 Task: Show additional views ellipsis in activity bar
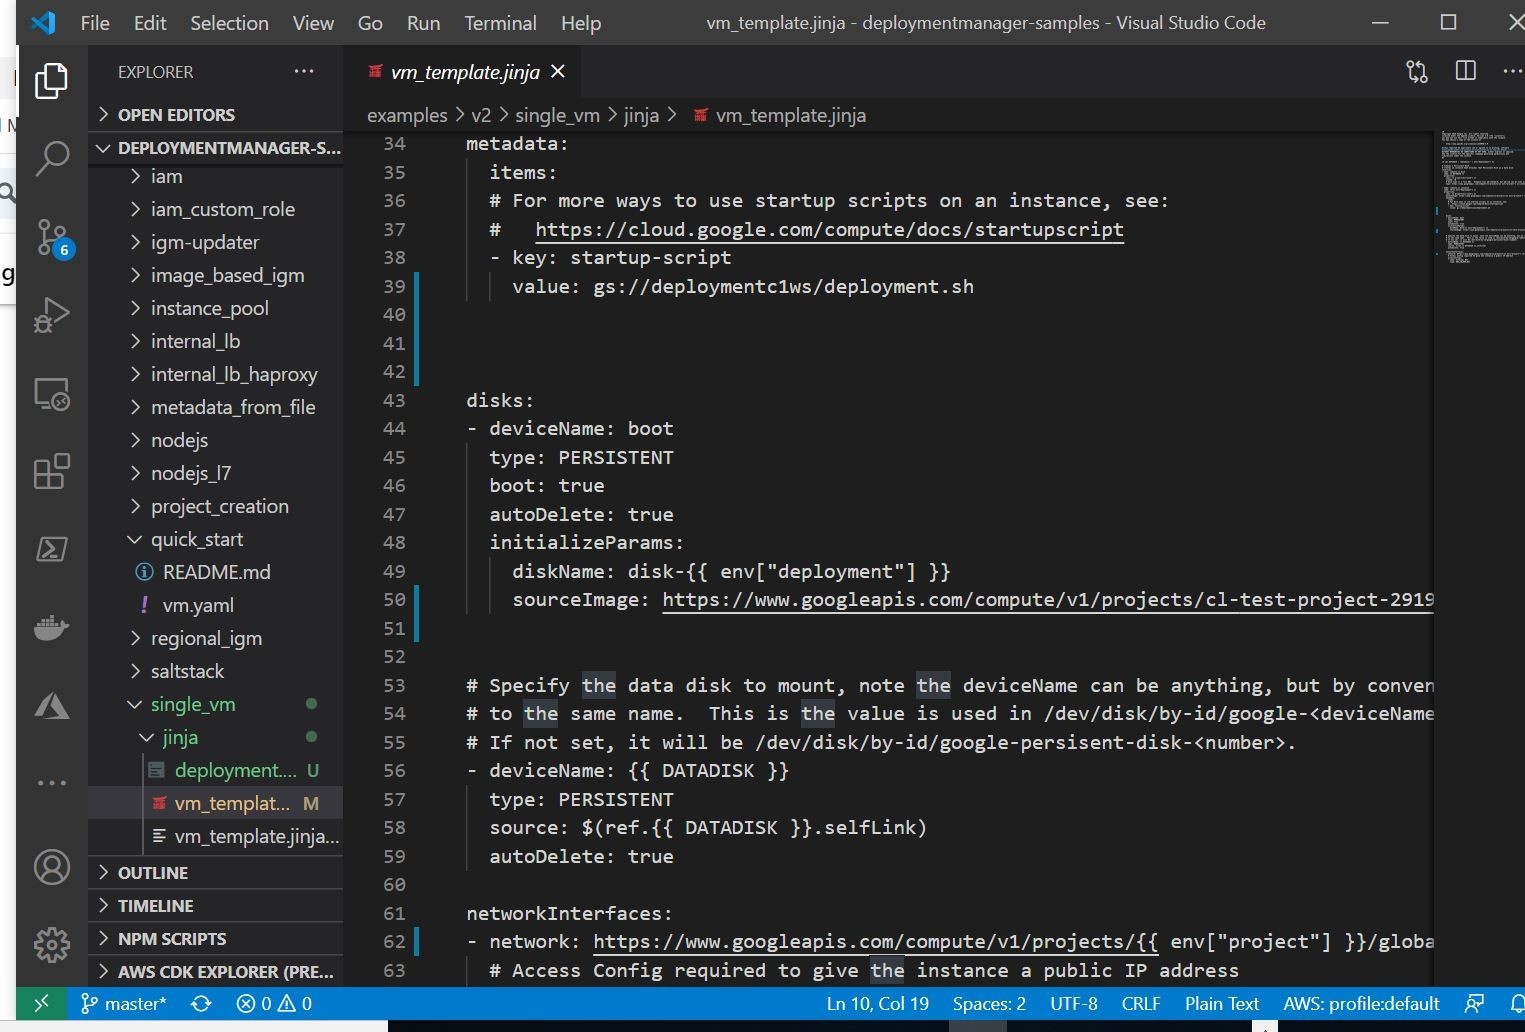52,783
